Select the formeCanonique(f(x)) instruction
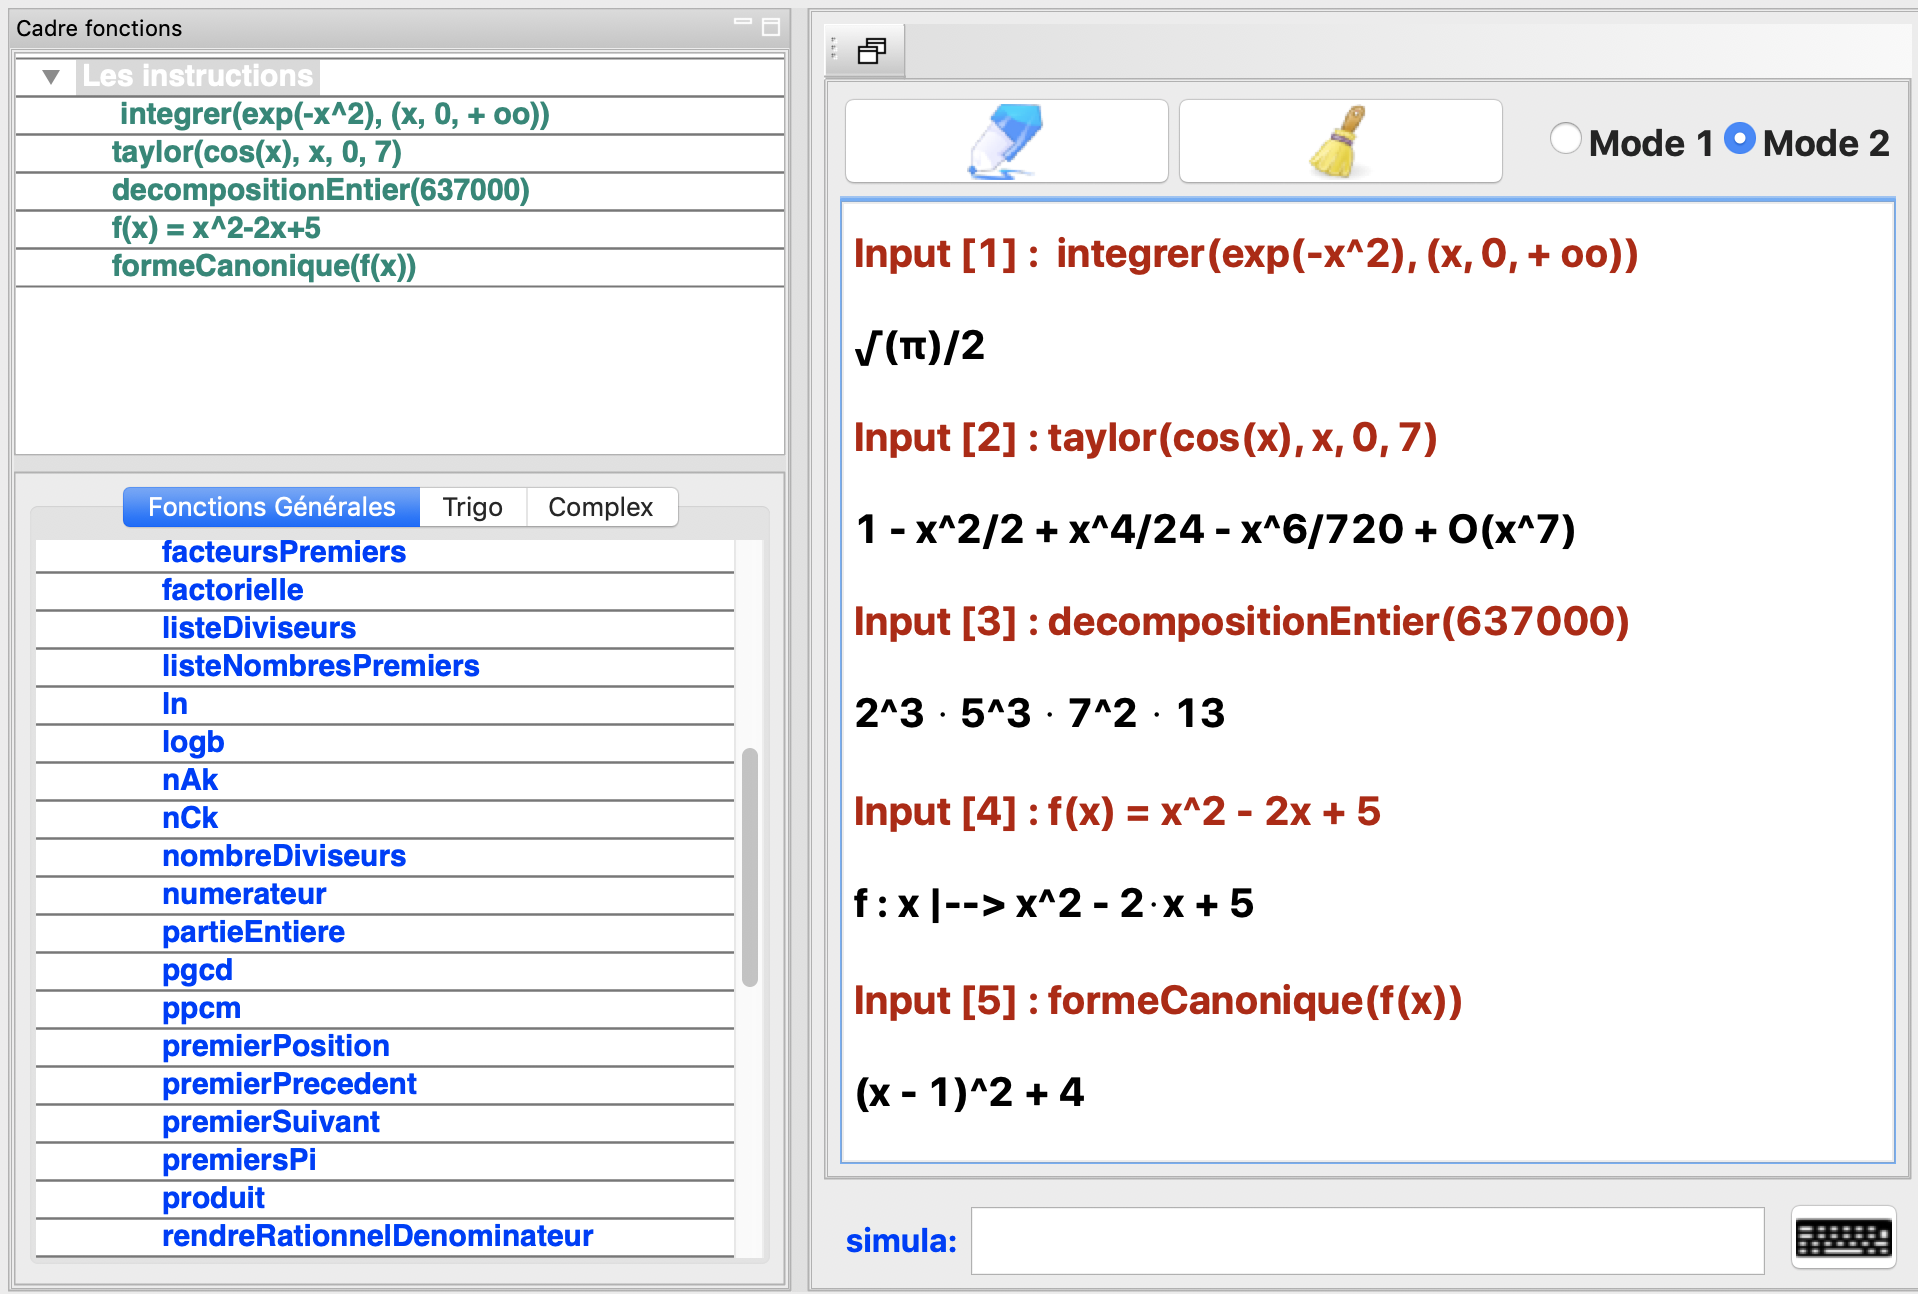 point(264,266)
